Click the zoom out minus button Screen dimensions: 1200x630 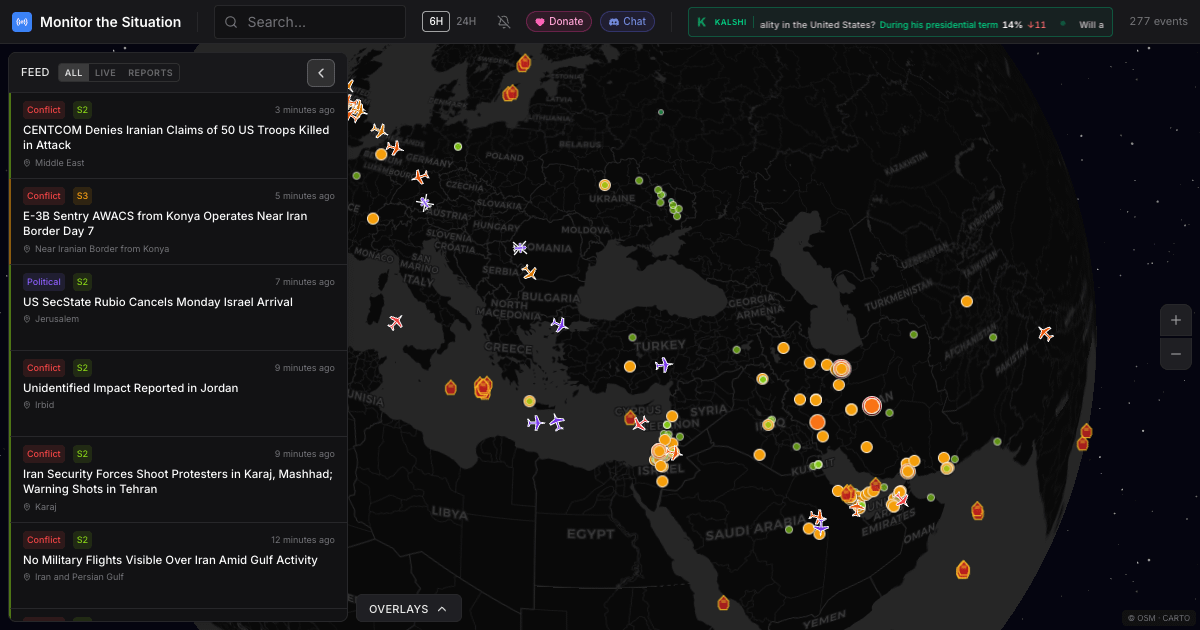1175,354
